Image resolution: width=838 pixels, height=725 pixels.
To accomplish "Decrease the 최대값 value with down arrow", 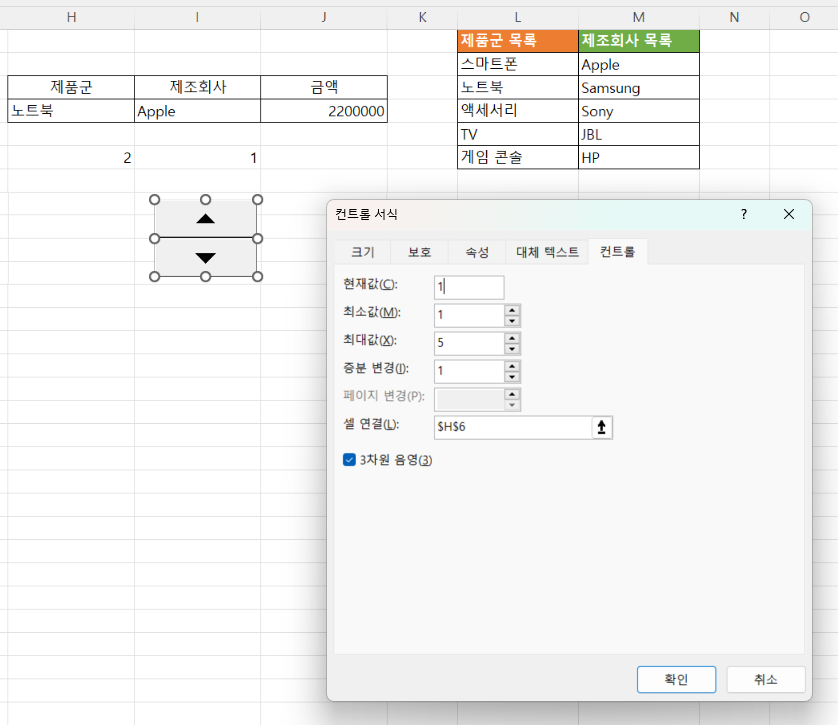I will [x=512, y=348].
